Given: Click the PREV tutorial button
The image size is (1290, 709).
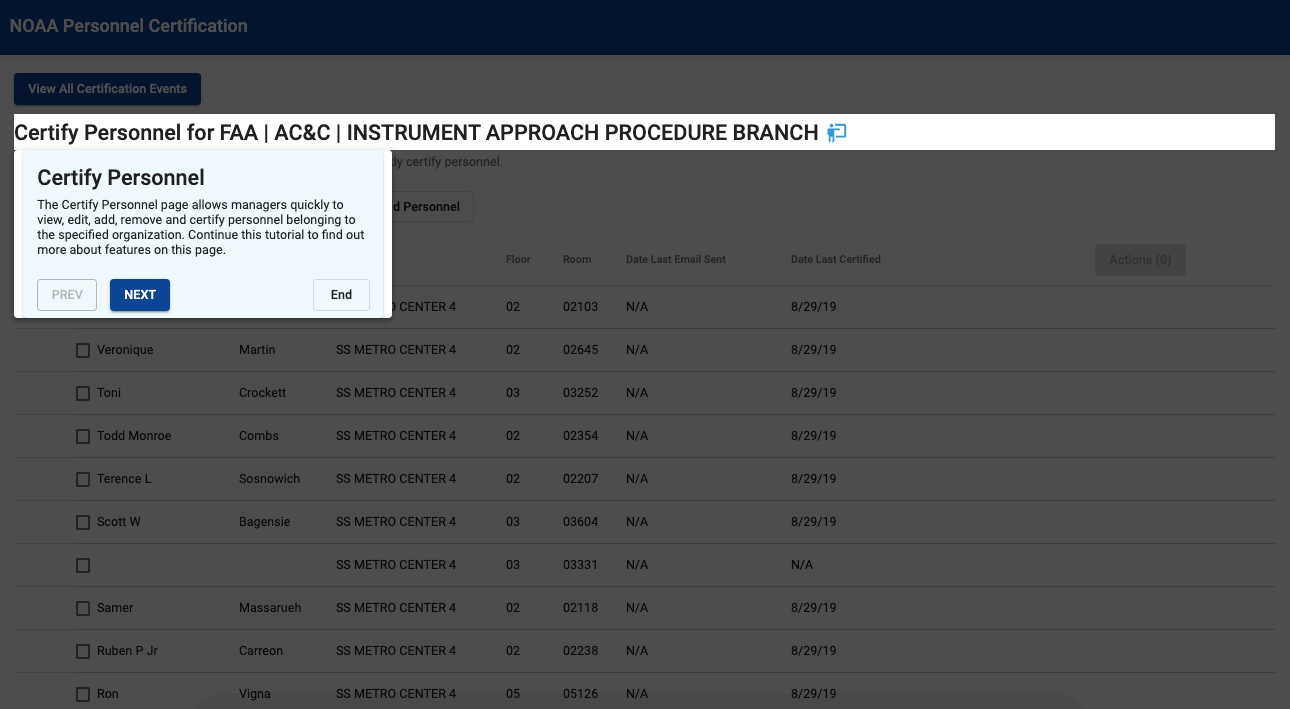Looking at the screenshot, I should [x=67, y=295].
